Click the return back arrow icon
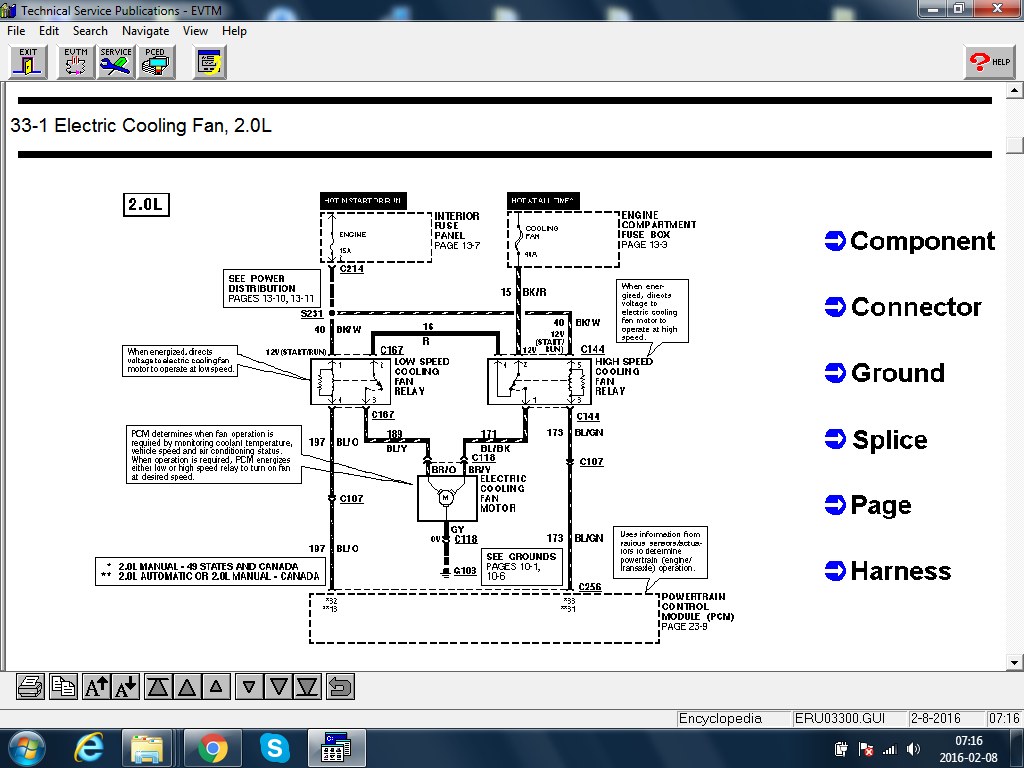Image resolution: width=1024 pixels, height=768 pixels. coord(340,686)
